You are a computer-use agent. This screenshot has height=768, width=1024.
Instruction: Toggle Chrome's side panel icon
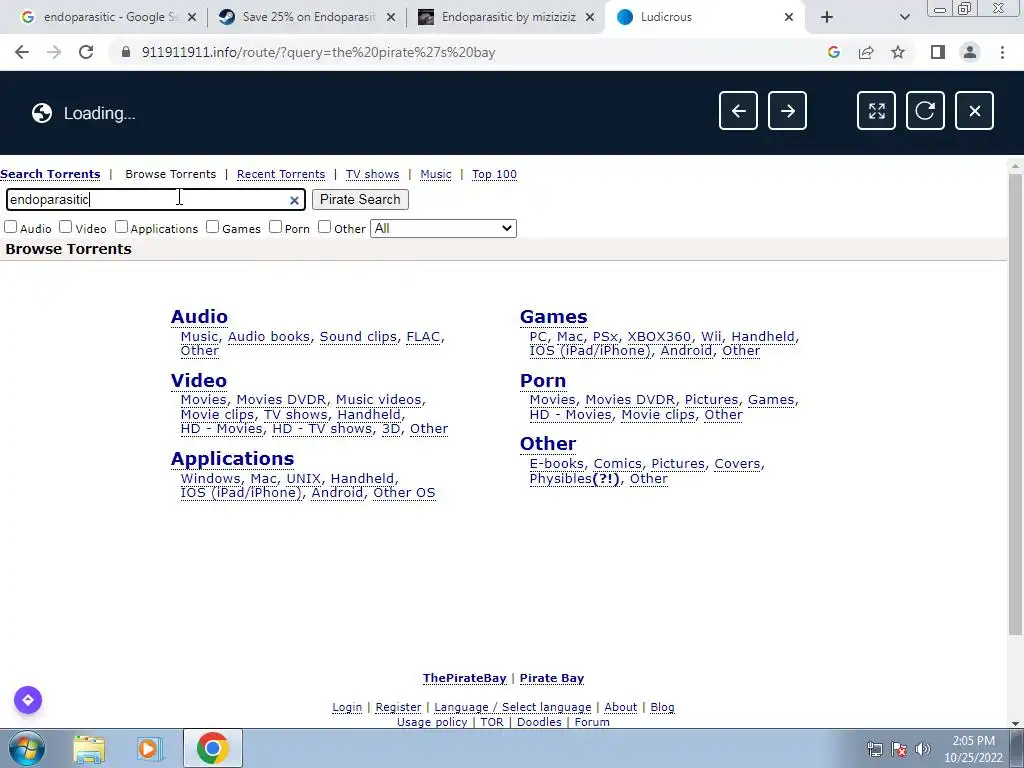[938, 52]
